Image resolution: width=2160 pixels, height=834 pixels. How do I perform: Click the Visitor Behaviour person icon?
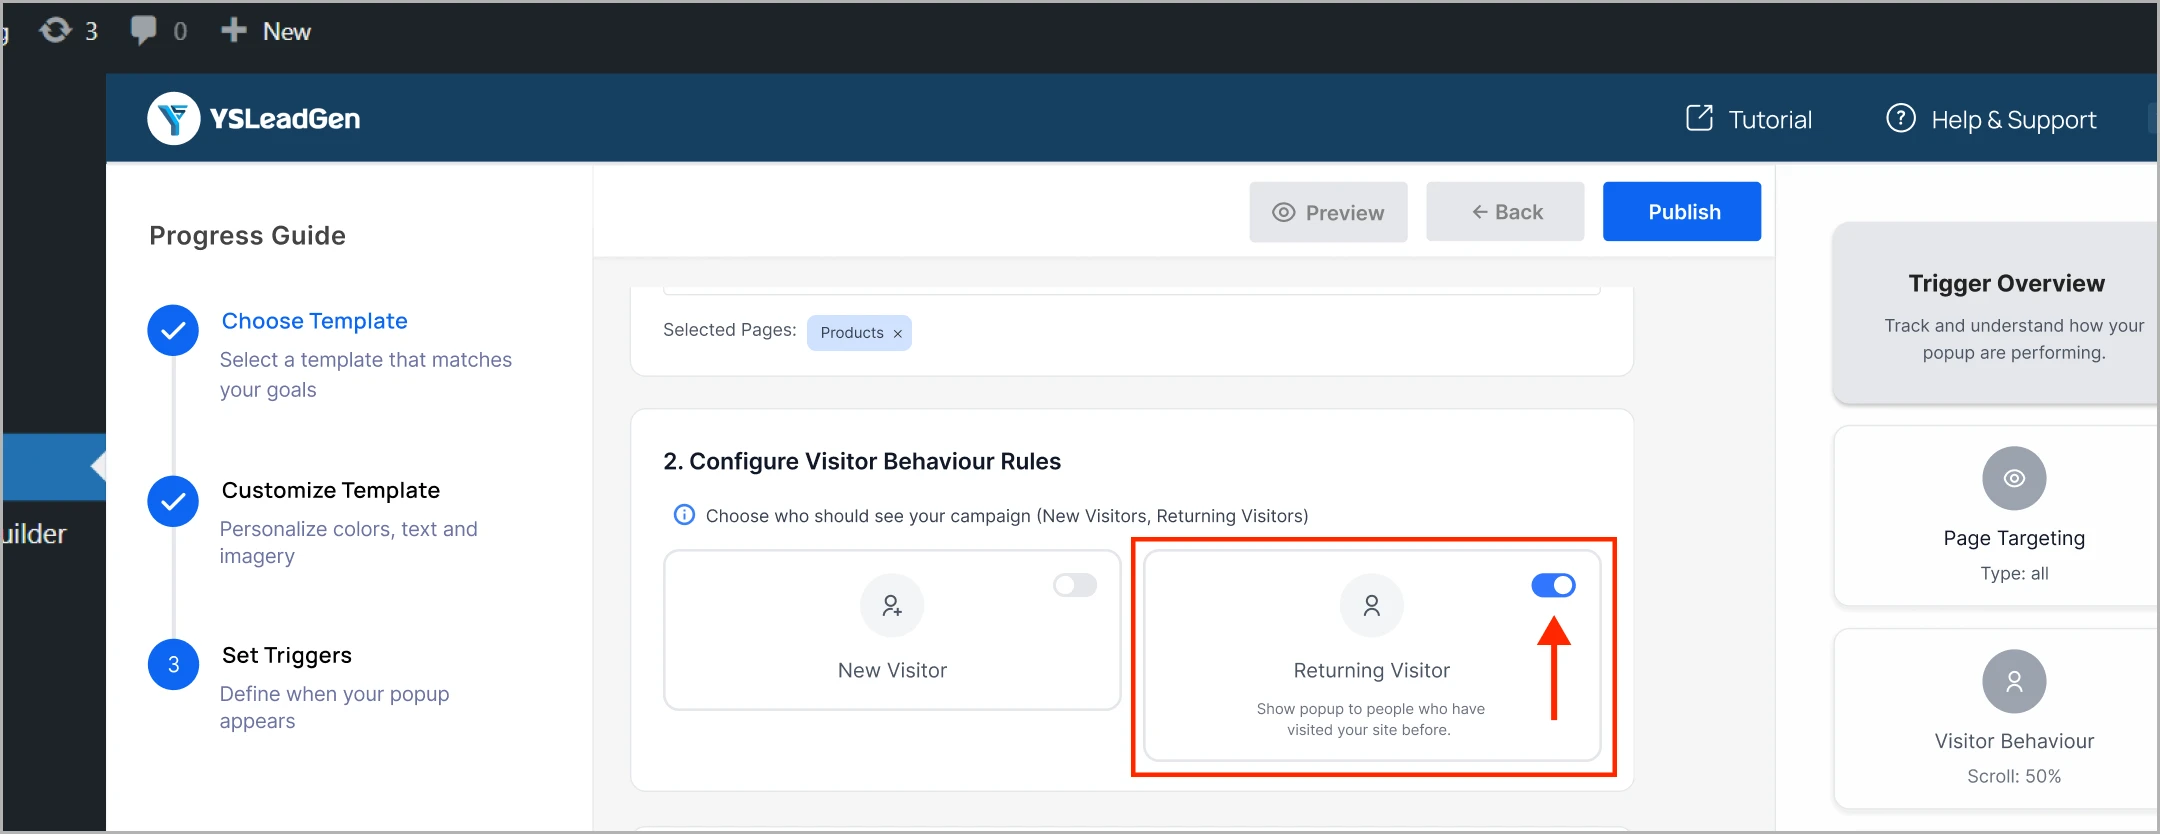2014,681
